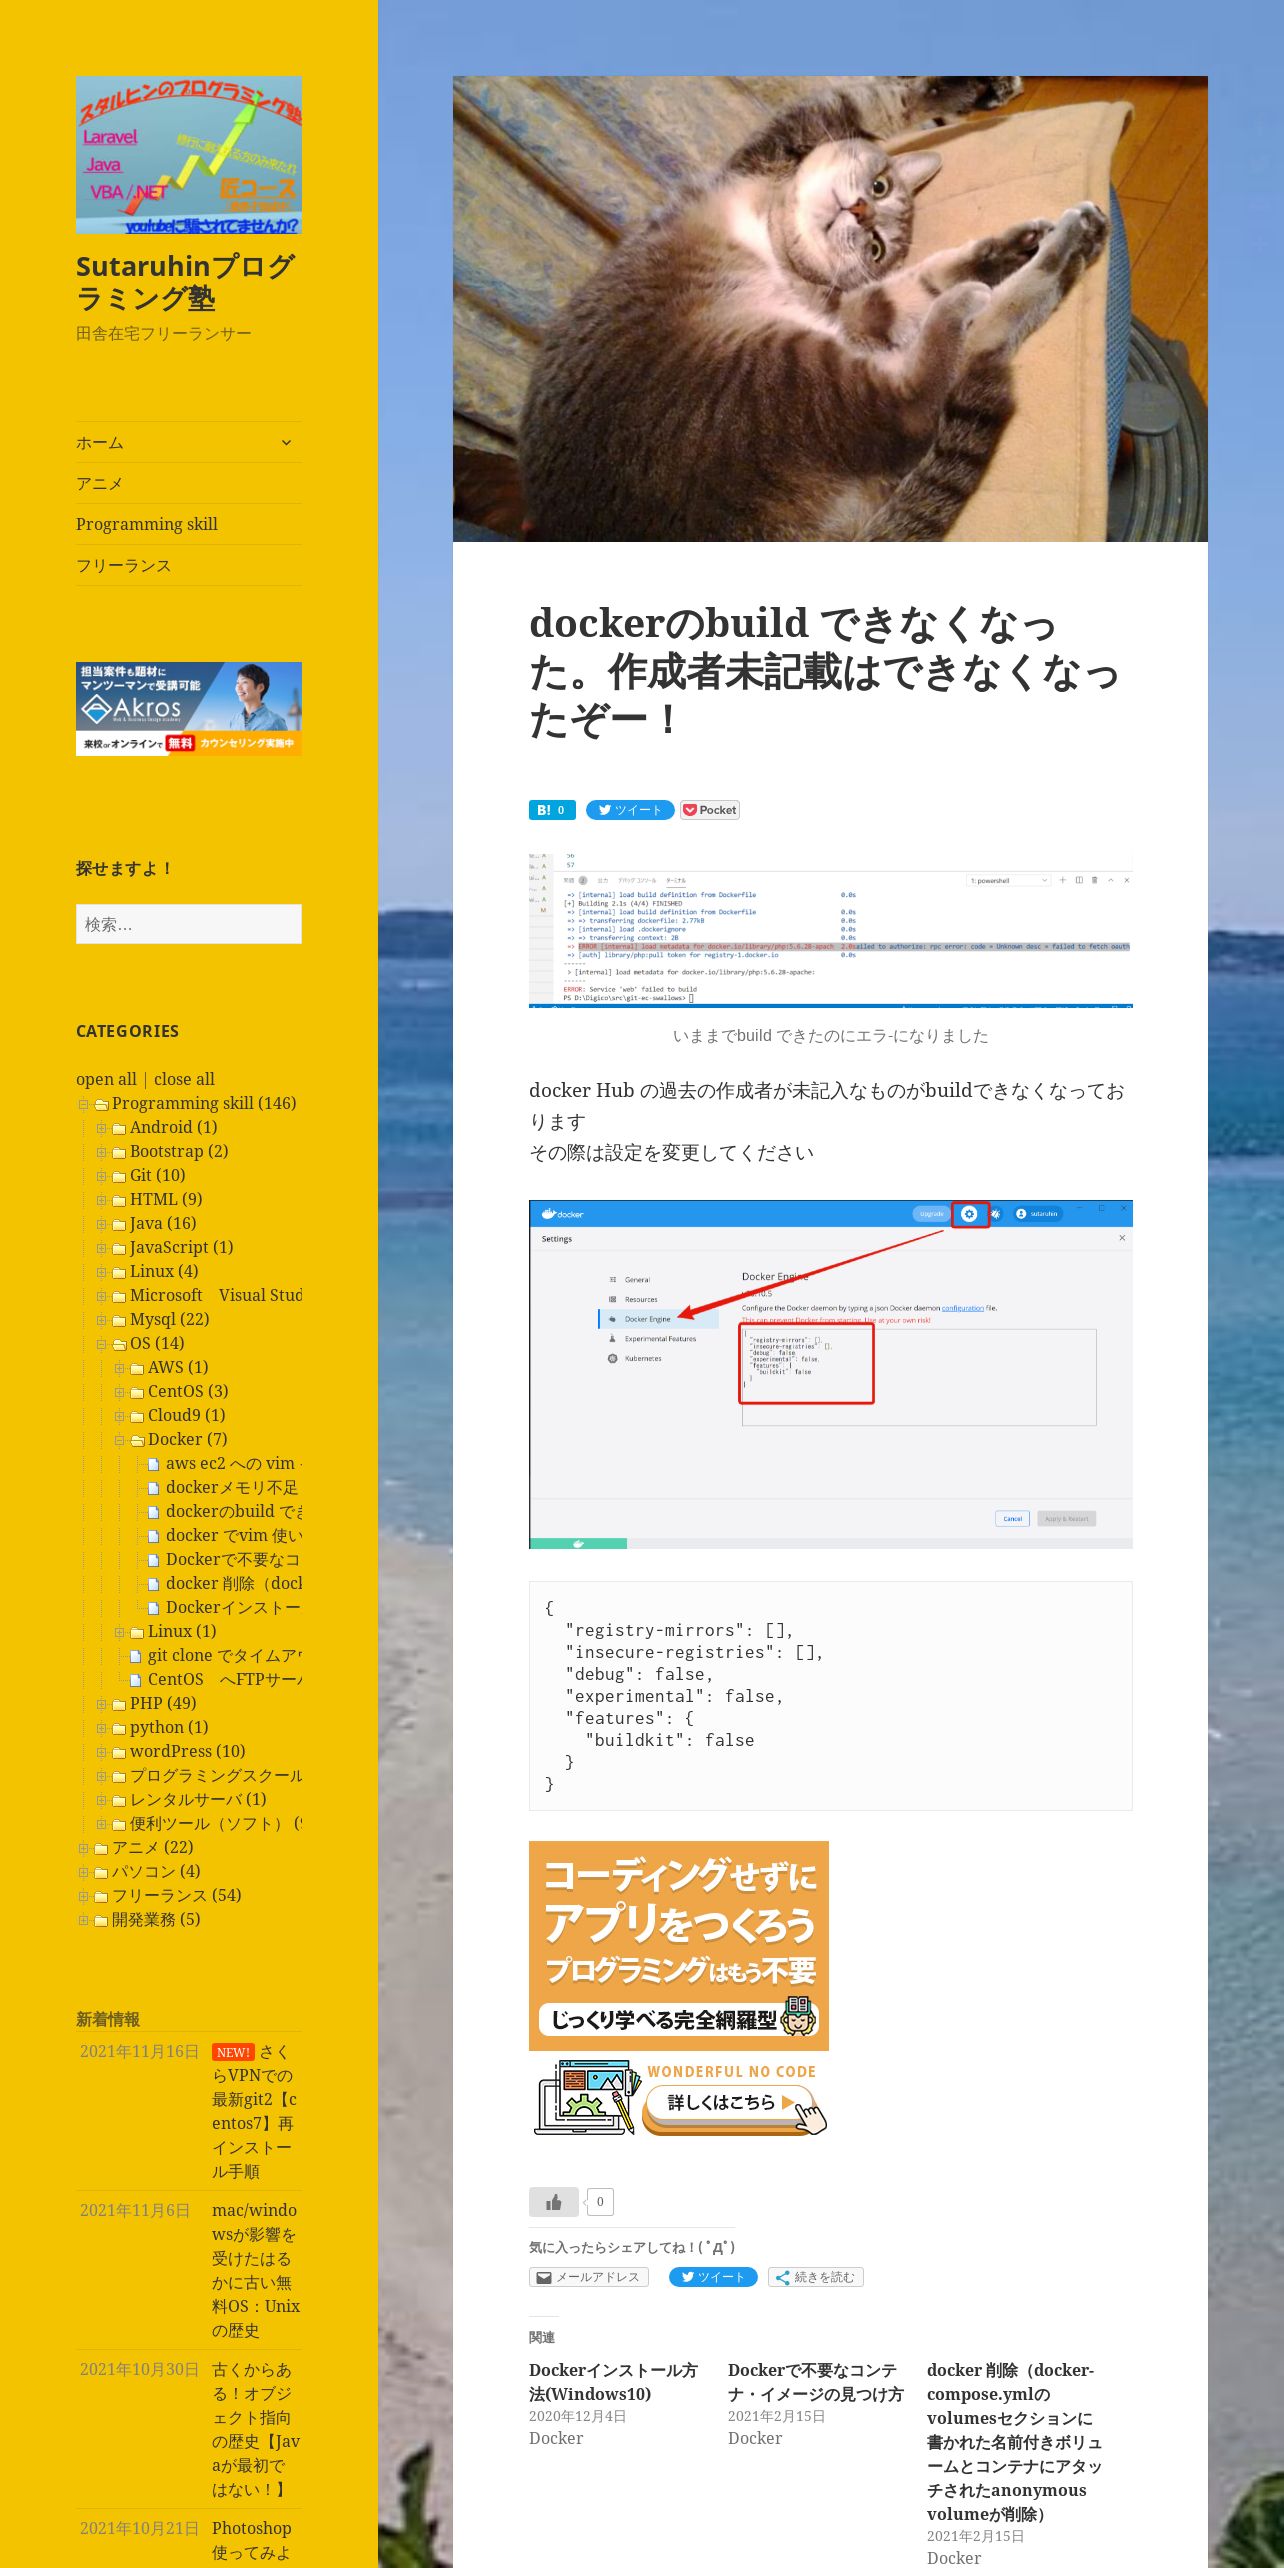Open the Linux (4) category
This screenshot has height=2568, width=1284.
164,1271
